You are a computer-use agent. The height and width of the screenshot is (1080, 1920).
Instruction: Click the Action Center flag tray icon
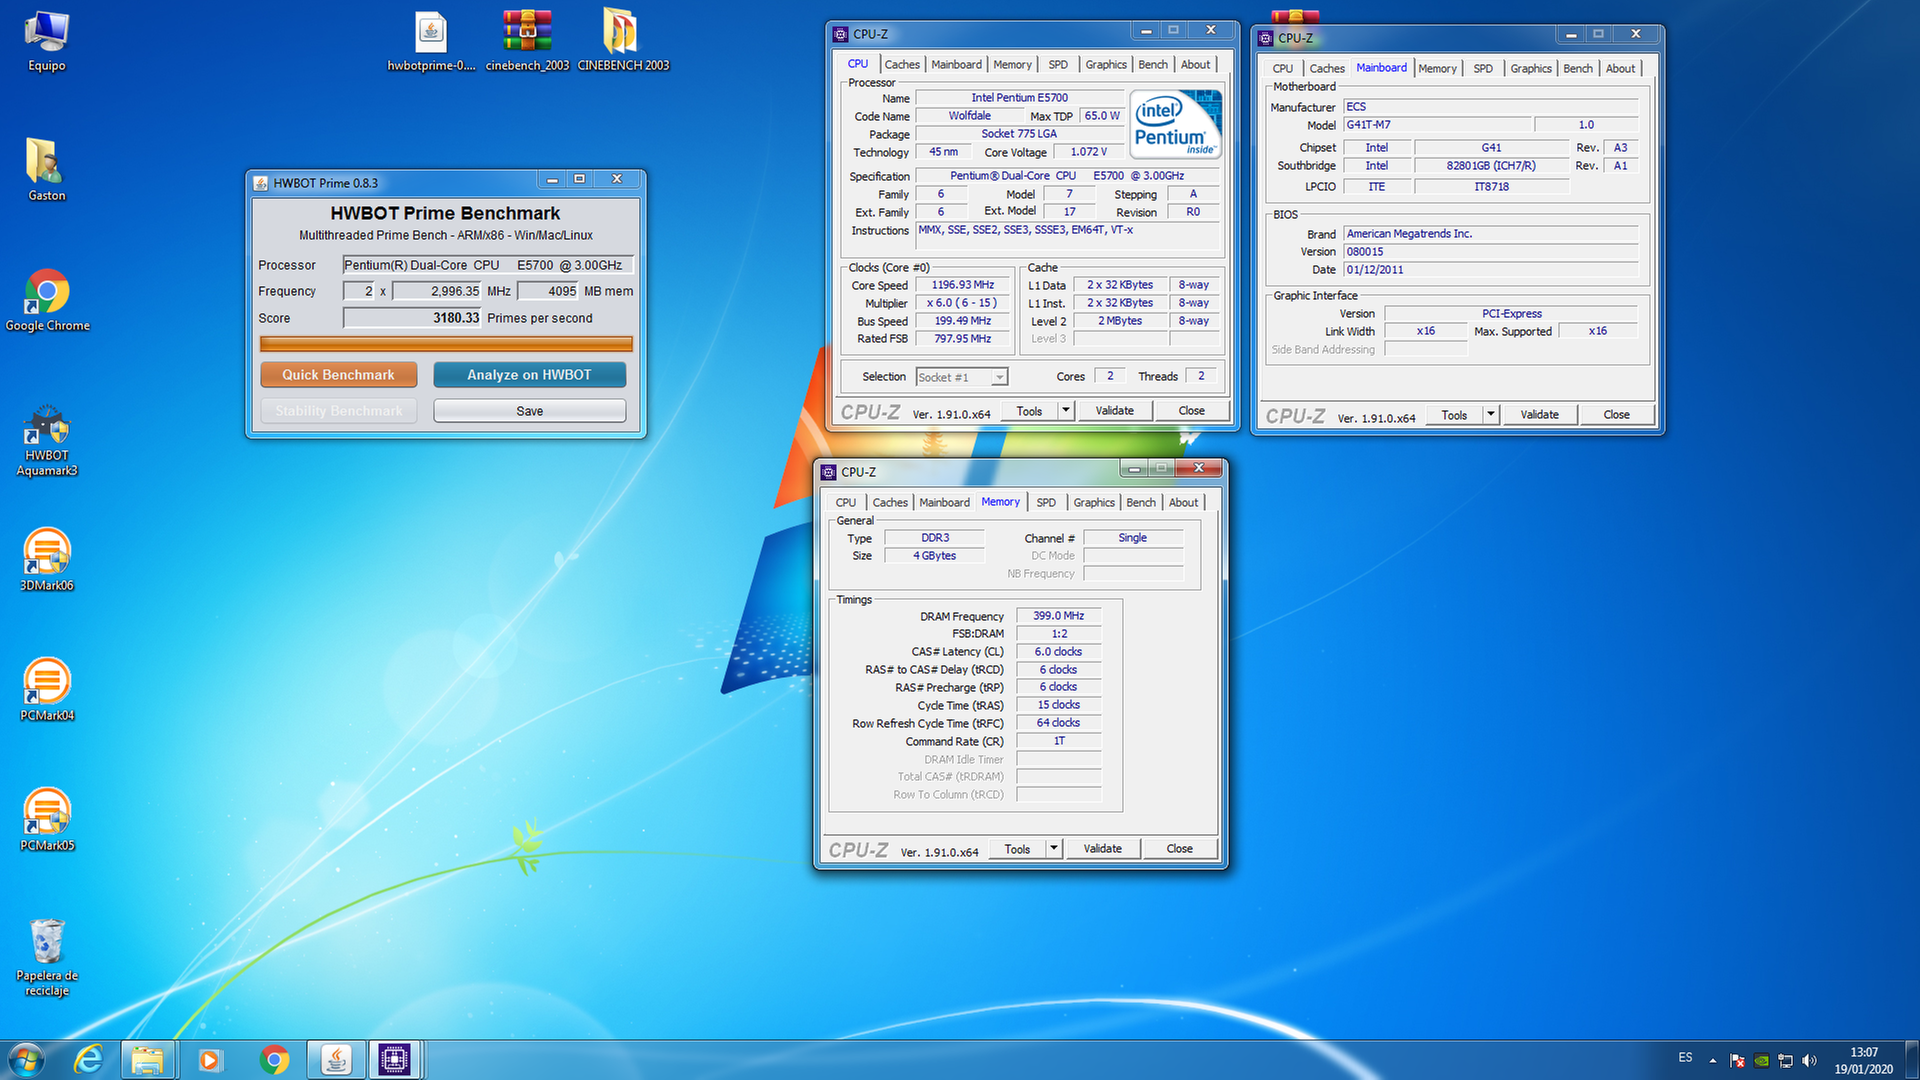(x=1737, y=1061)
